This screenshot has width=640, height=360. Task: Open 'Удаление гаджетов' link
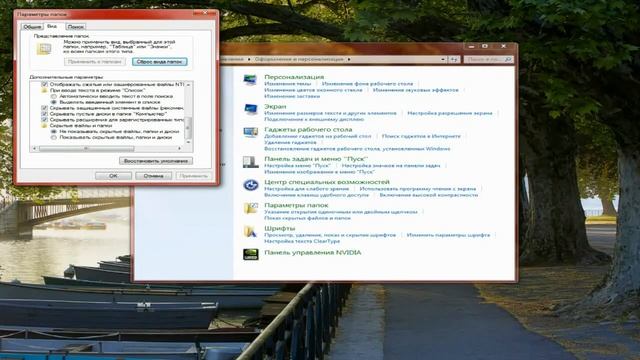coord(290,142)
